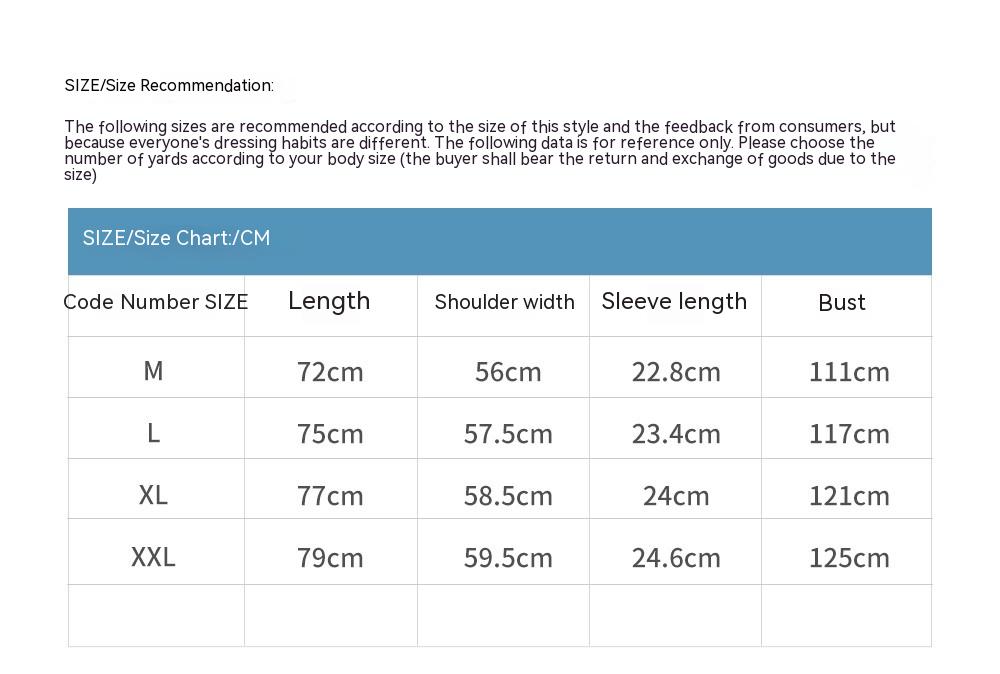The height and width of the screenshot is (674, 1000).
Task: Select the 79cm length cell
Action: [330, 558]
